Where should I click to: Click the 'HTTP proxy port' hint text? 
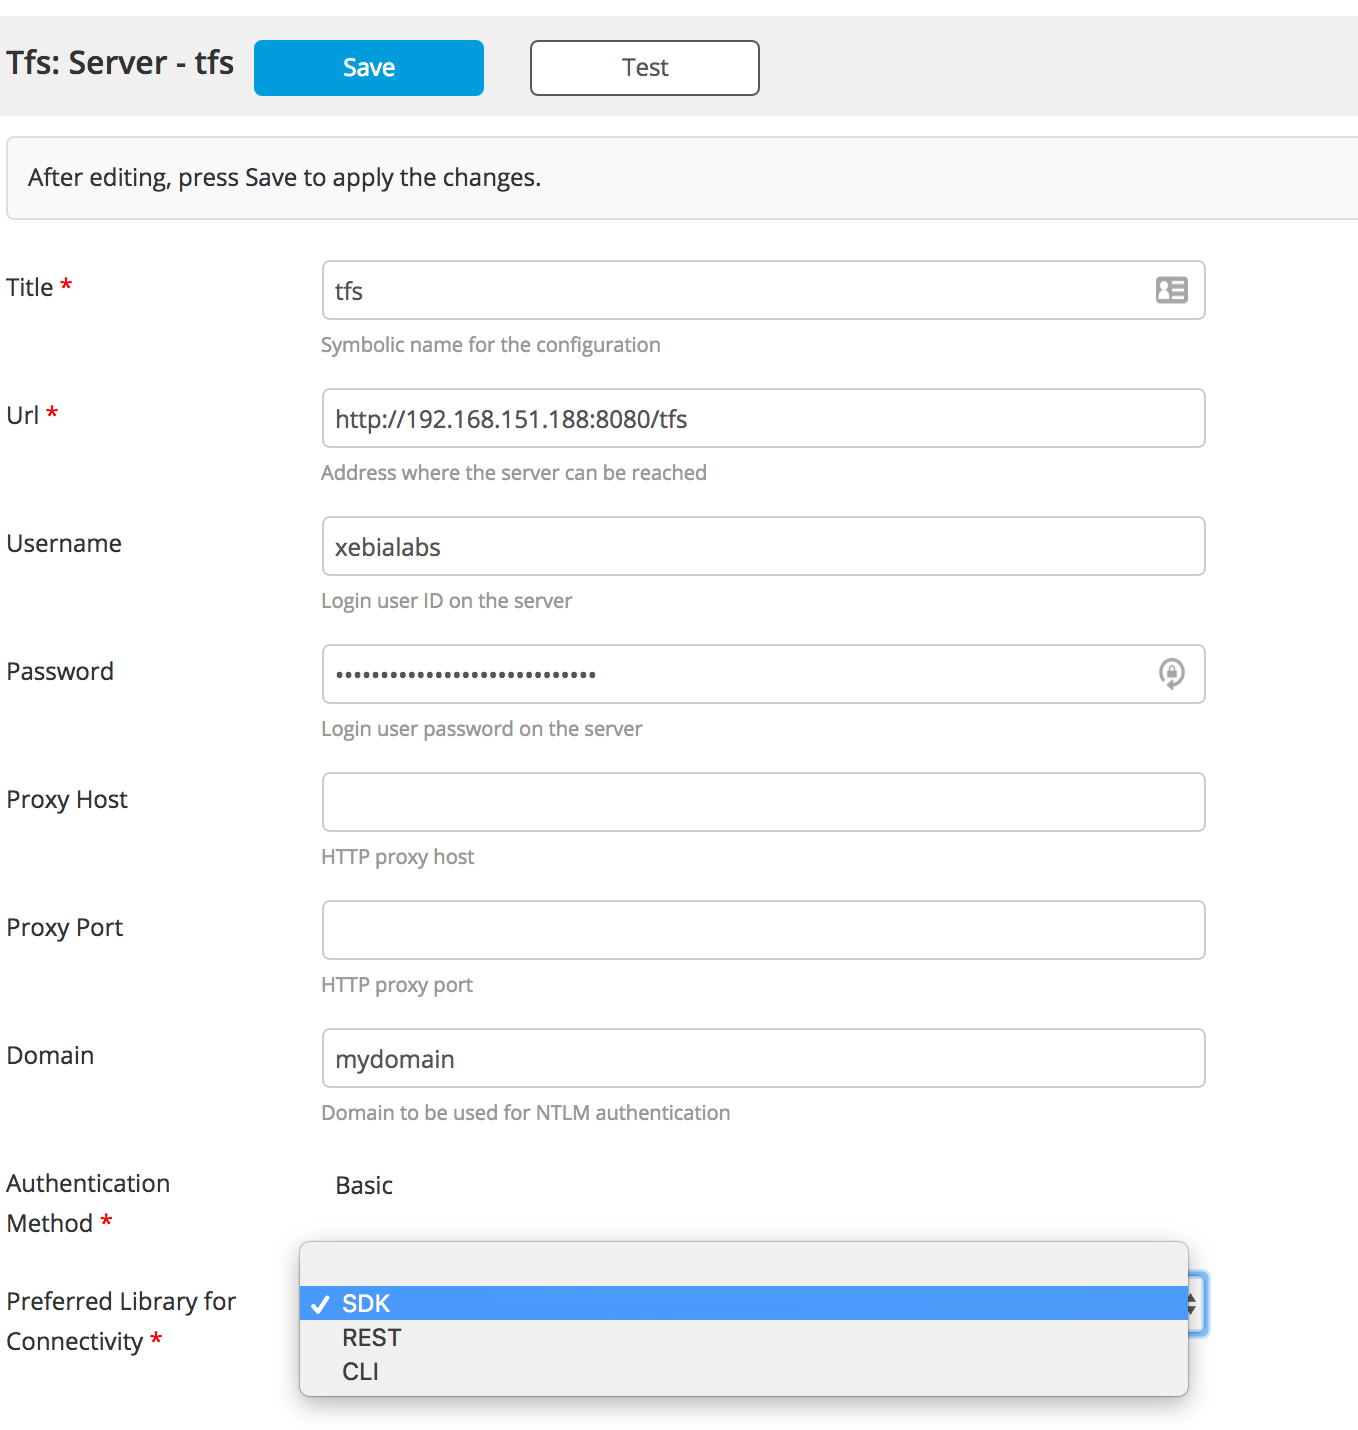click(x=396, y=985)
